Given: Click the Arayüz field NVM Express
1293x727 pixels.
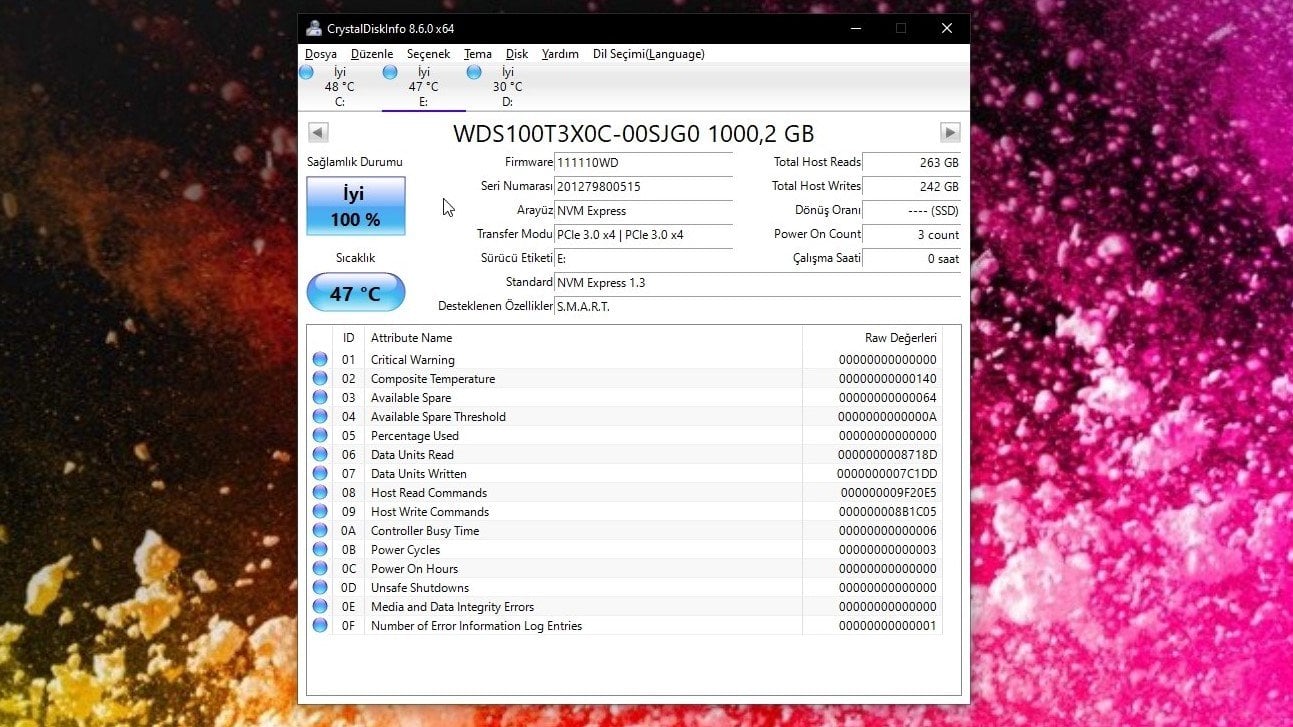Looking at the screenshot, I should [x=644, y=210].
